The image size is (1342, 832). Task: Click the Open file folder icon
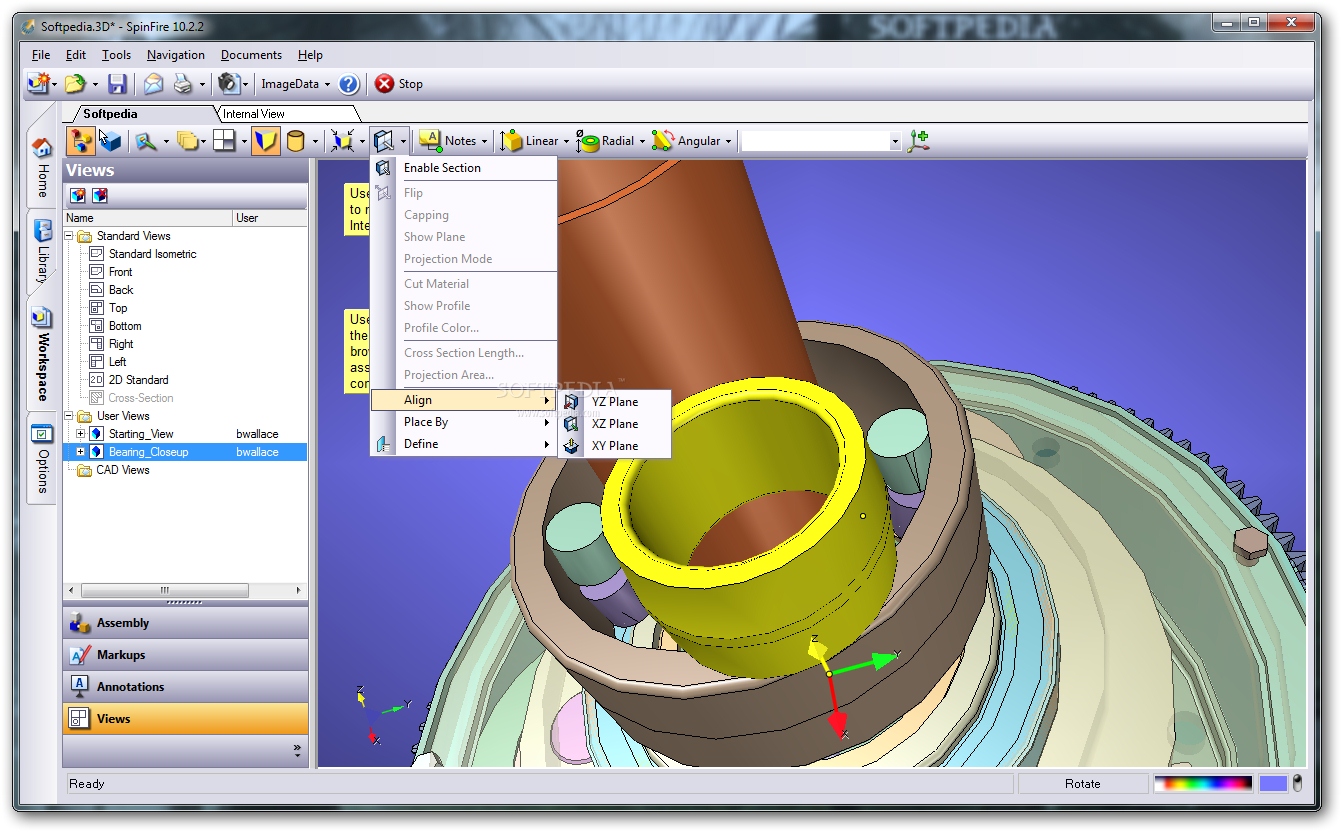(75, 84)
